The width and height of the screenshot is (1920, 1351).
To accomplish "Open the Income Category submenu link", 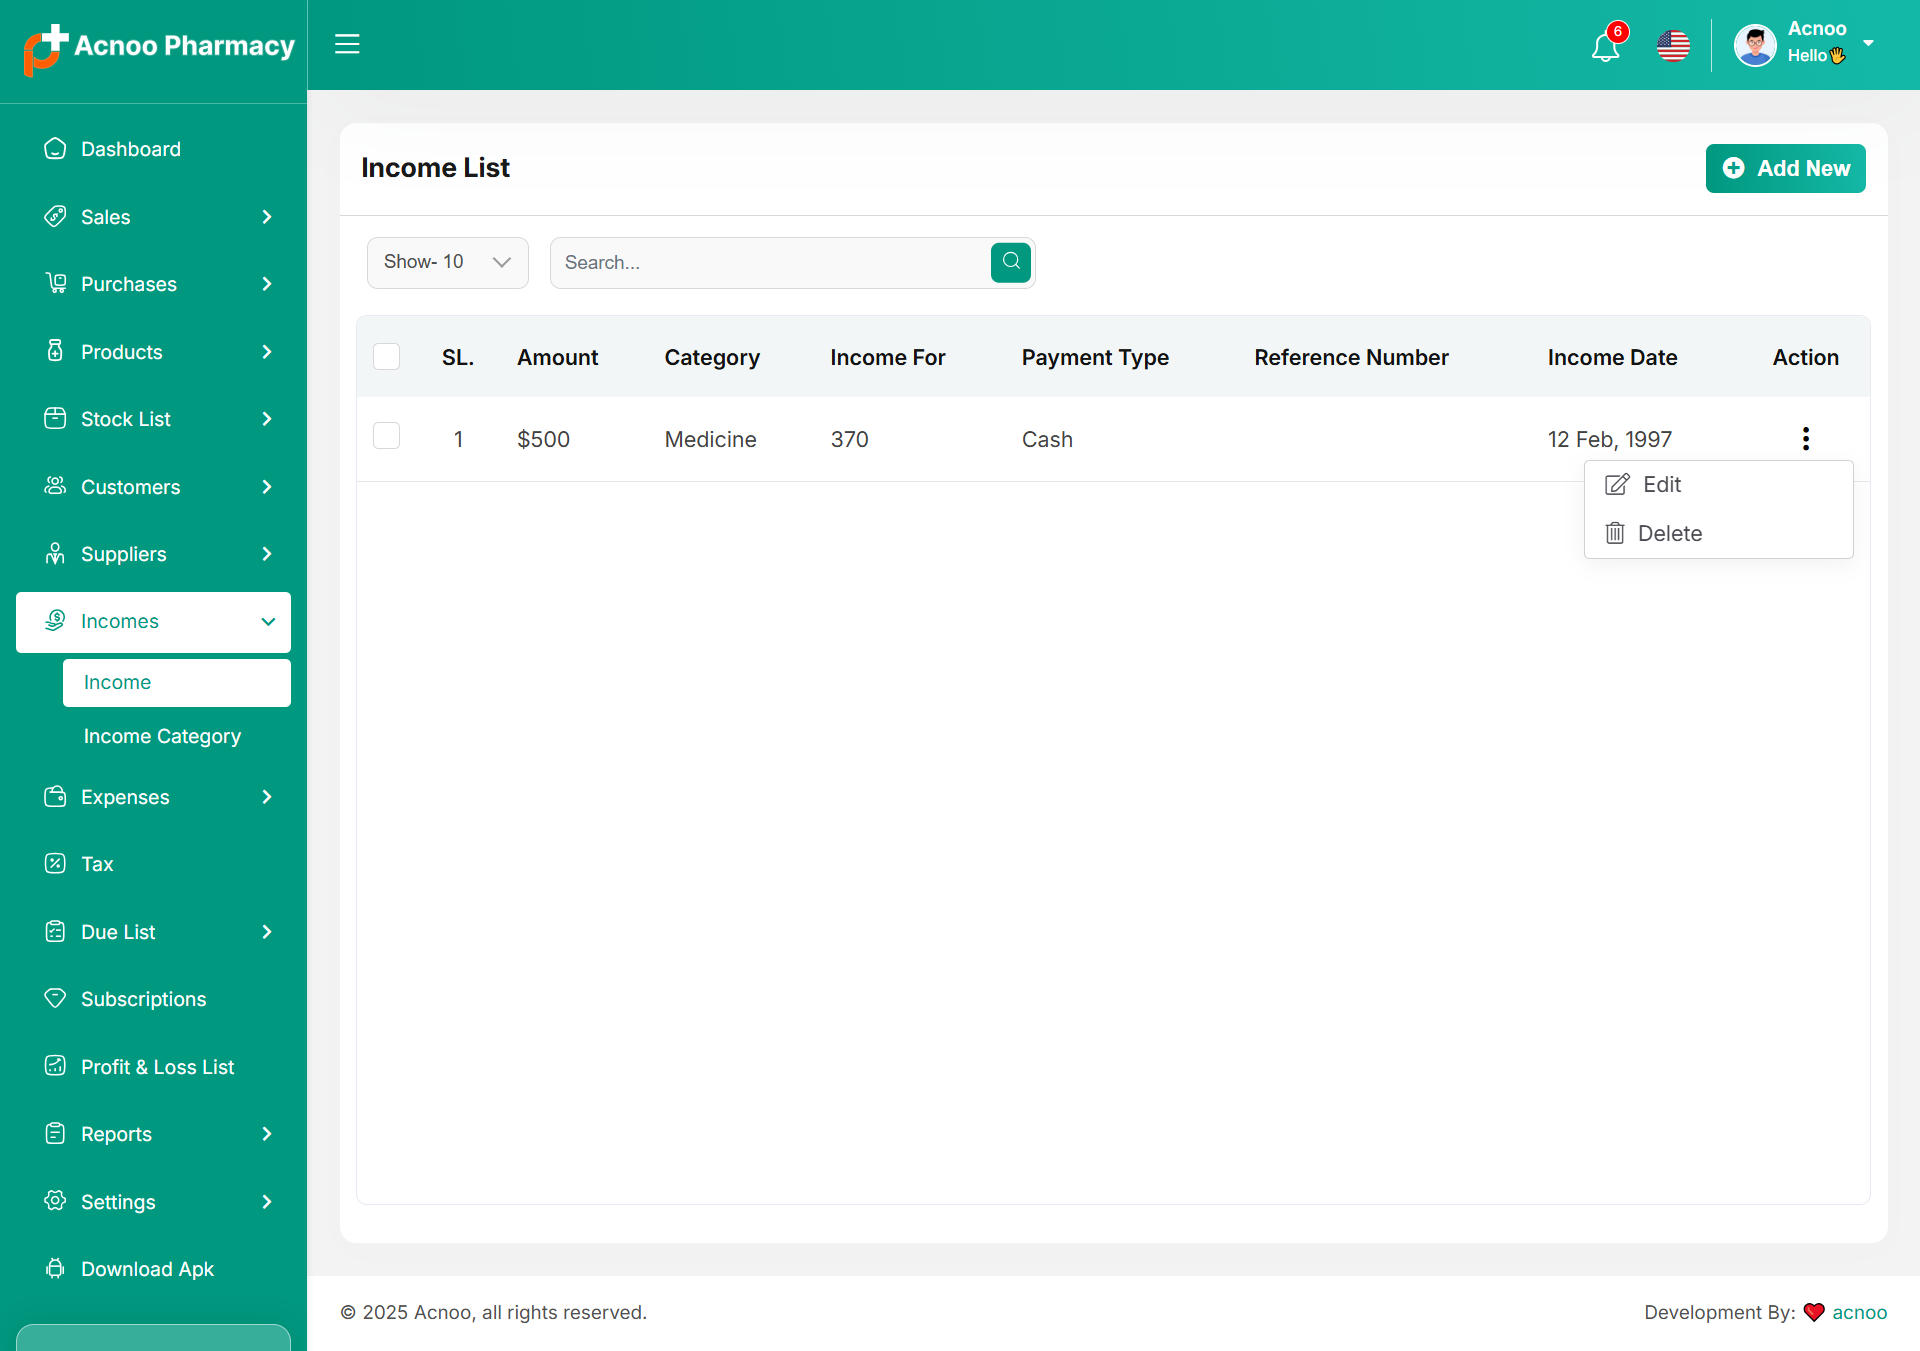I will (x=162, y=736).
